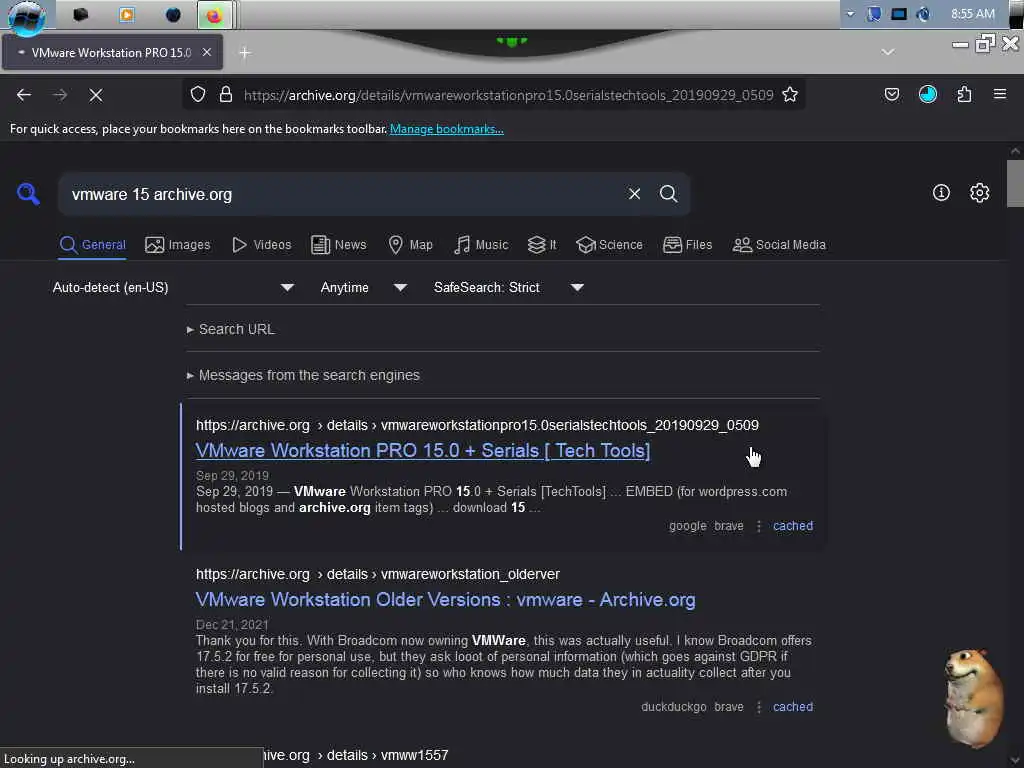Switch to the Videos category
This screenshot has height=768, width=1024.
click(262, 245)
